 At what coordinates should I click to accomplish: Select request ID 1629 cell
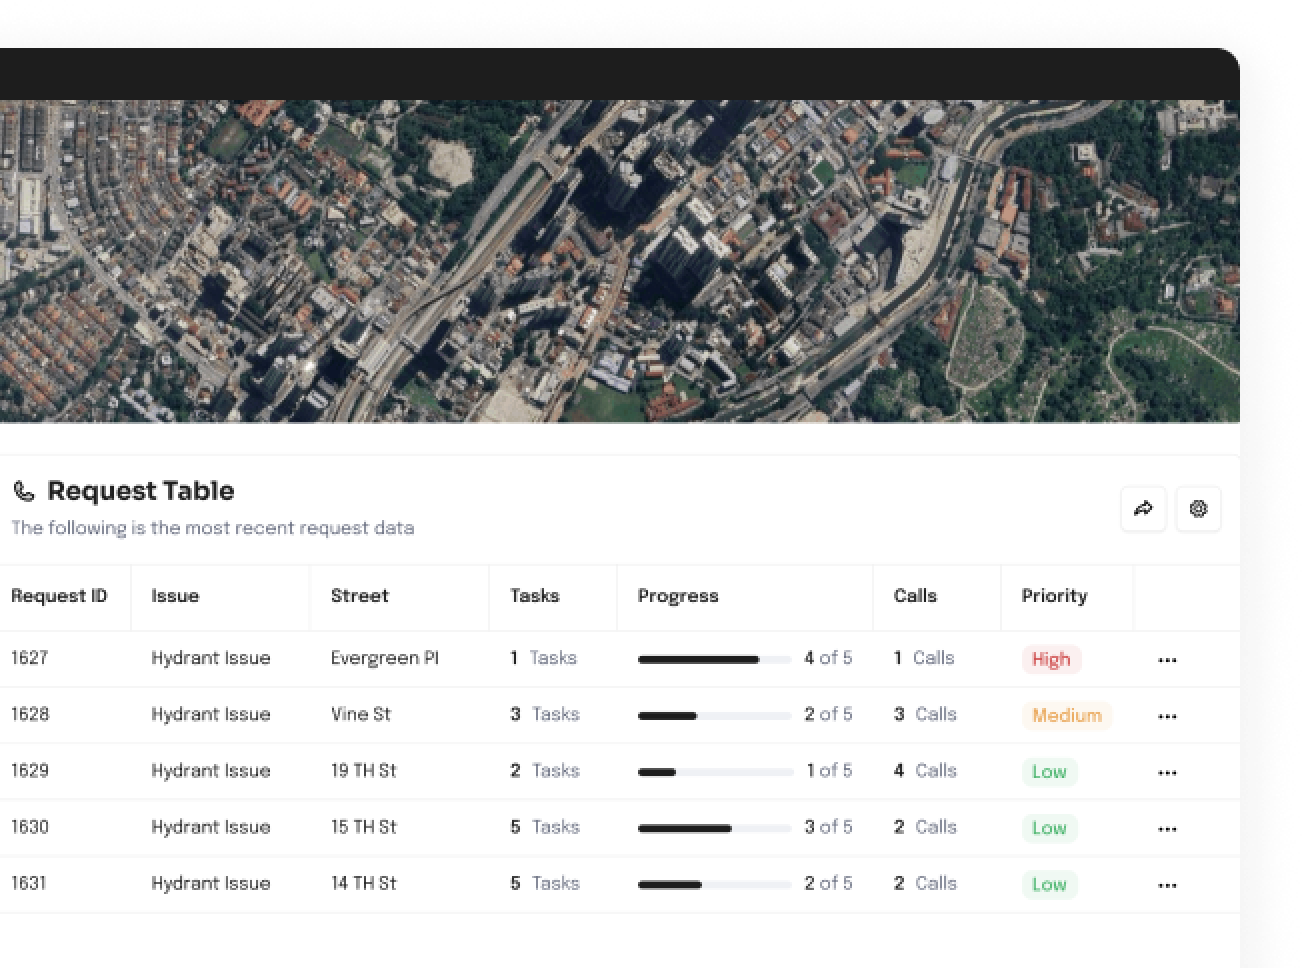pos(30,771)
